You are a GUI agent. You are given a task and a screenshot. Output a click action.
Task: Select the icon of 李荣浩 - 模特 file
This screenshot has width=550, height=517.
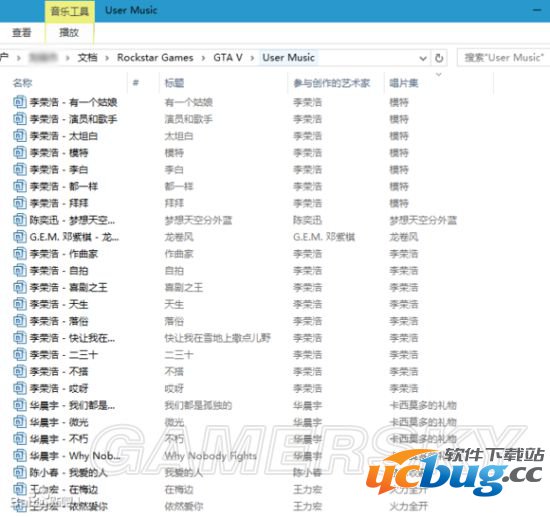tap(20, 153)
